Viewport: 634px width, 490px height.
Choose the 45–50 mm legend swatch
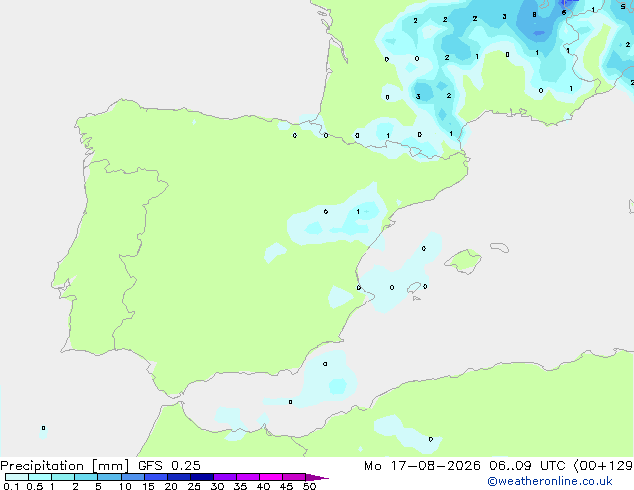(x=294, y=477)
